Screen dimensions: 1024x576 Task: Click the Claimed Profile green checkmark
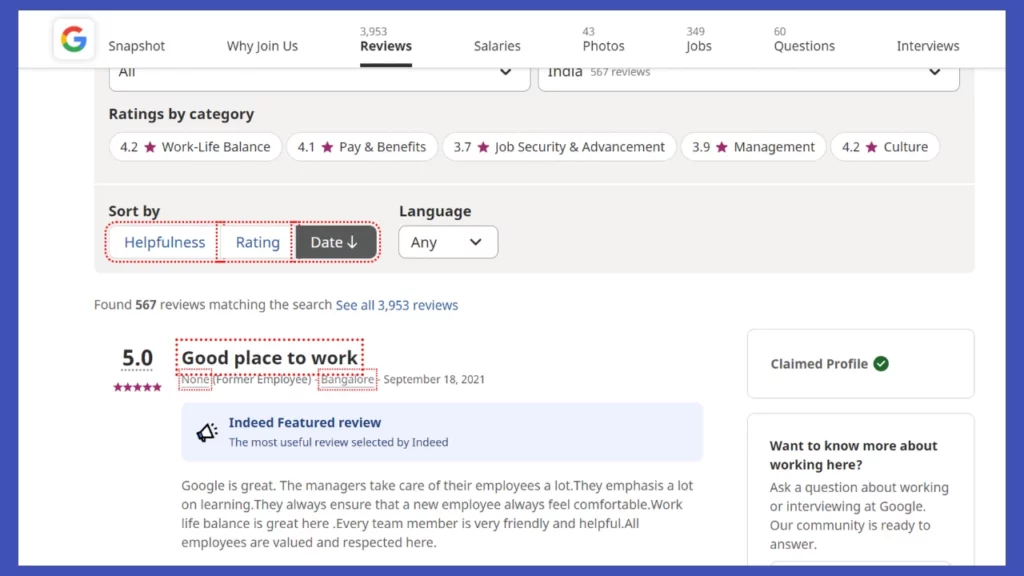coord(881,364)
